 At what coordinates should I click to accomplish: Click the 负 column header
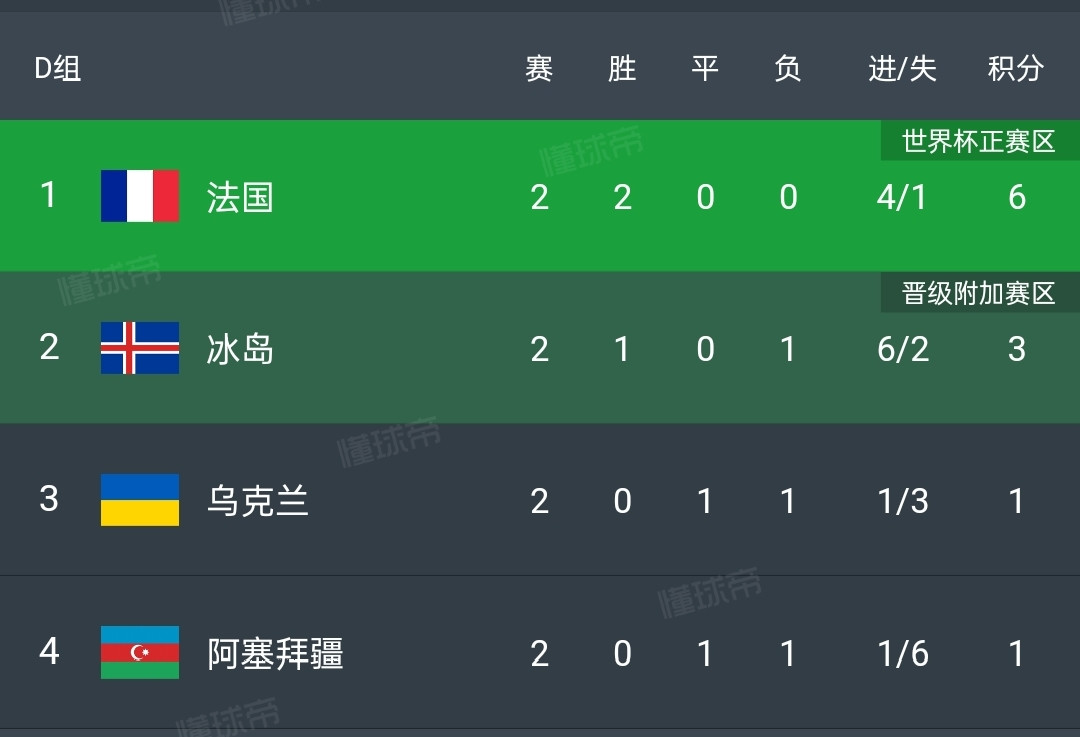click(788, 68)
